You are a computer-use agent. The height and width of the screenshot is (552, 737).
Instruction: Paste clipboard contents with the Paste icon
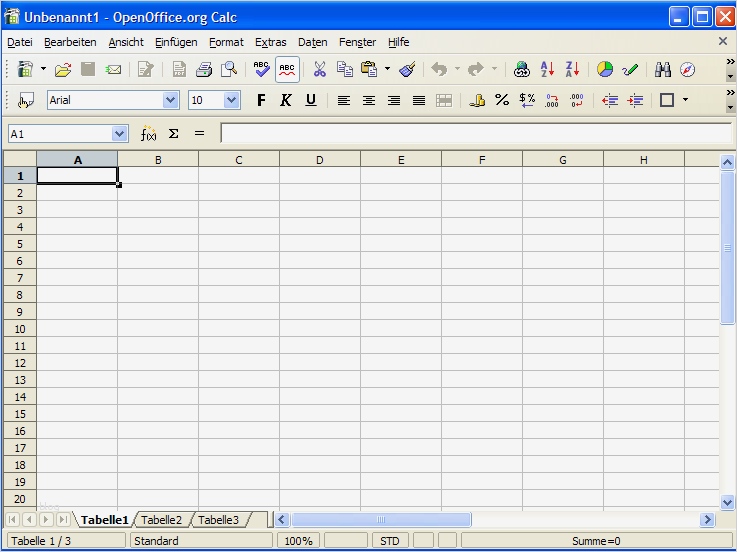coord(369,70)
